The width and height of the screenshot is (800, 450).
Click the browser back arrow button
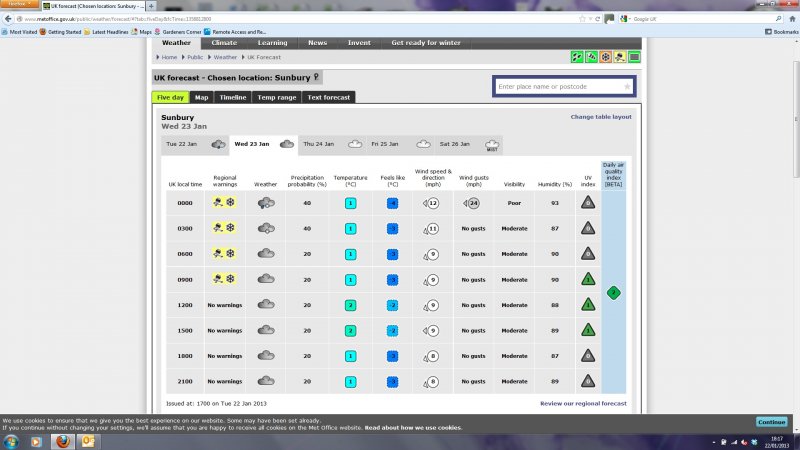pyautogui.click(x=8, y=19)
